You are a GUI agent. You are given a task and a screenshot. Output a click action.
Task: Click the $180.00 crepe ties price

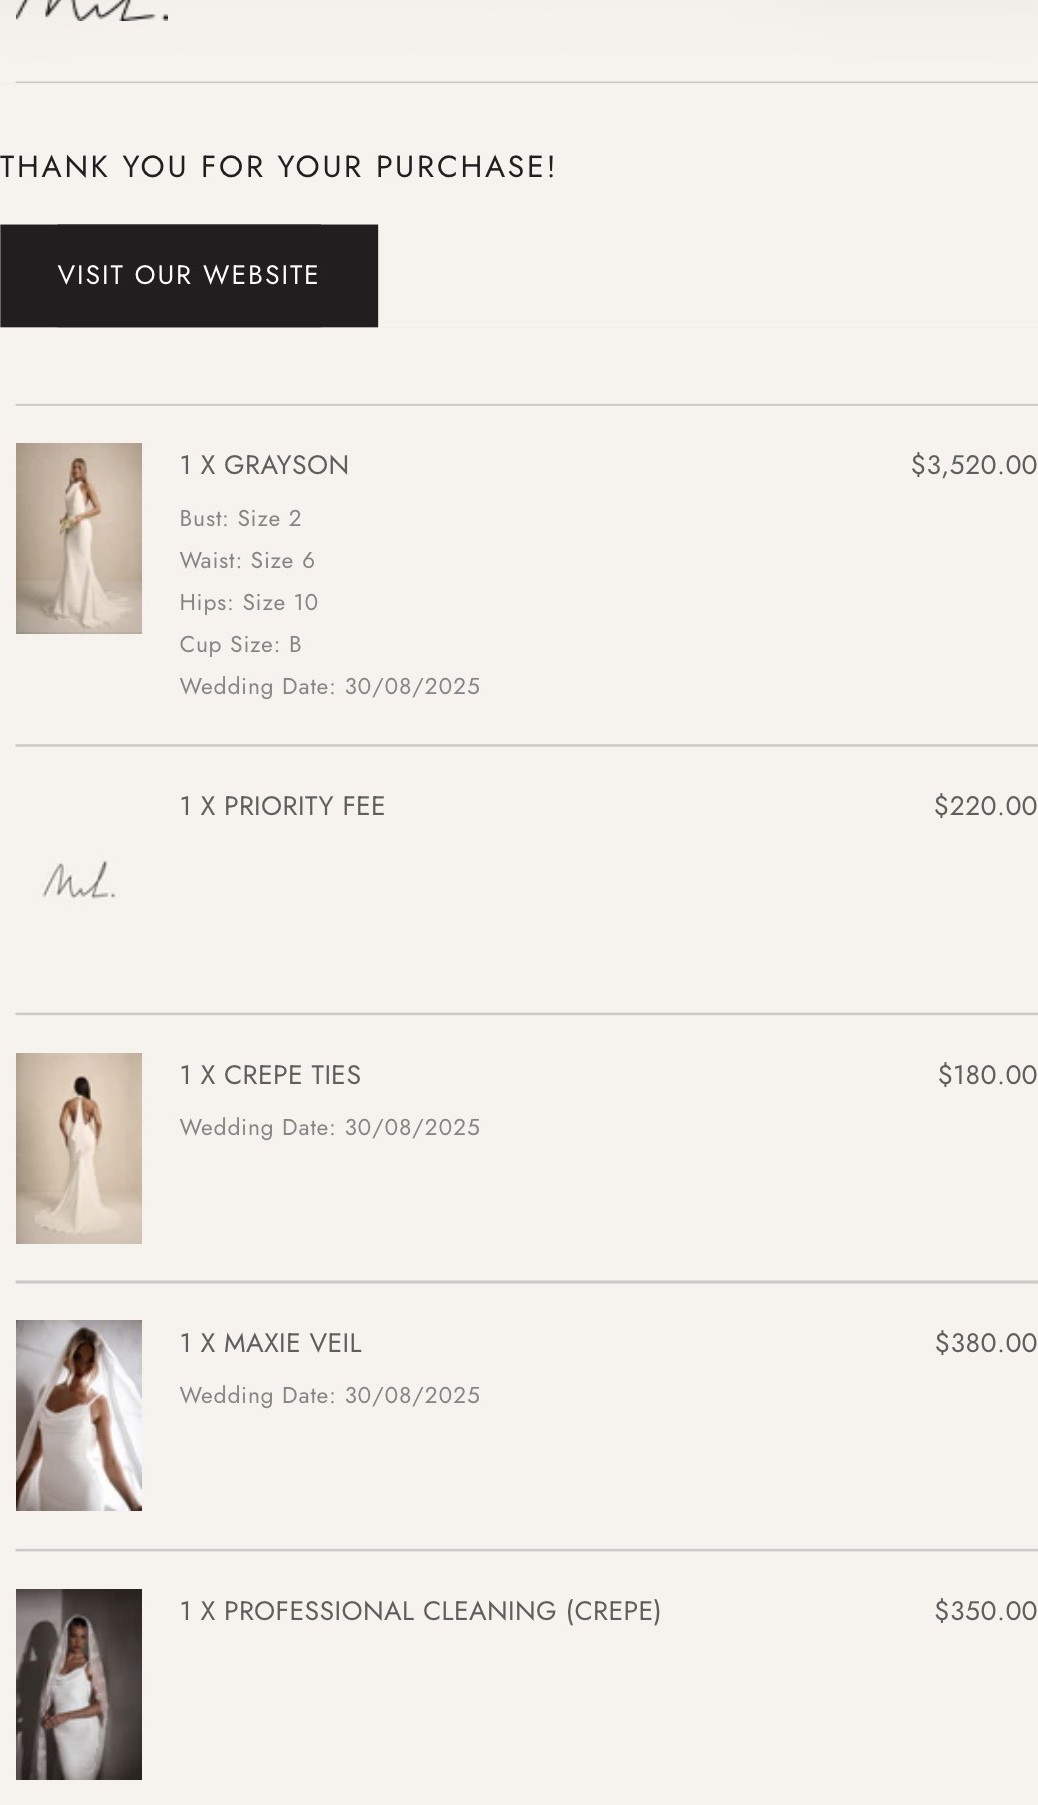[987, 1075]
